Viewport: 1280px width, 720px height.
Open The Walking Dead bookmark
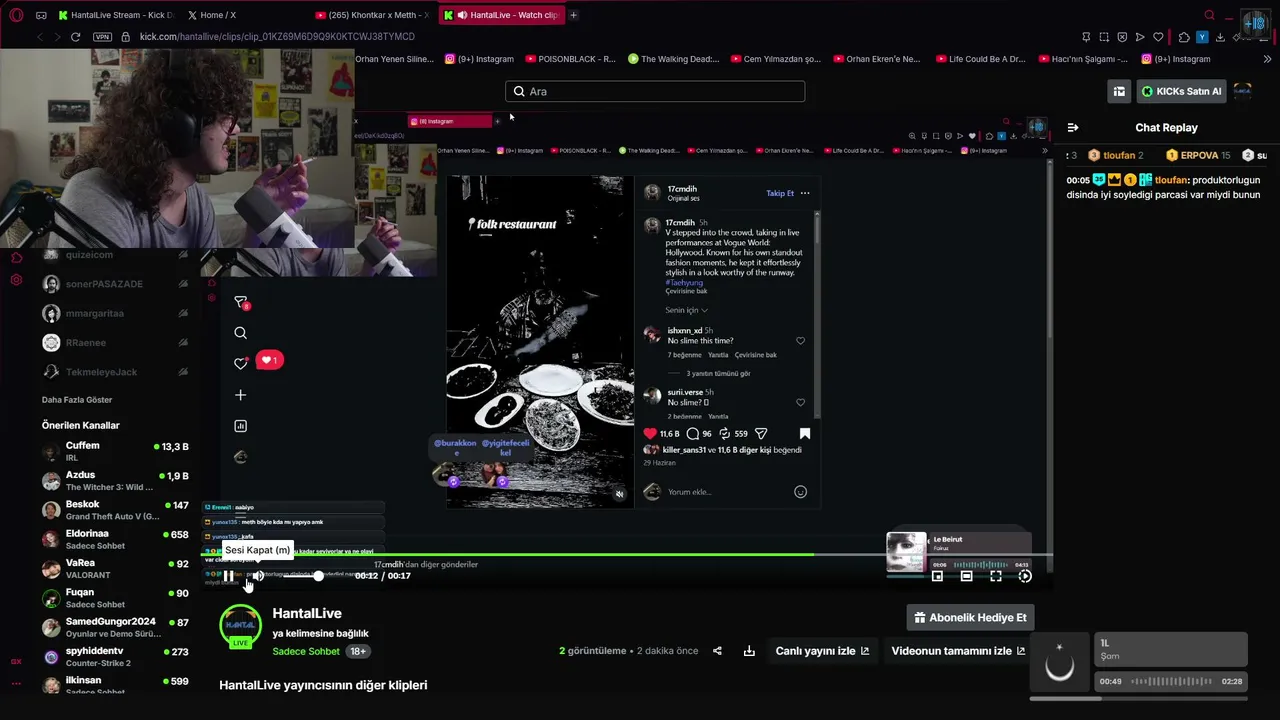point(674,59)
